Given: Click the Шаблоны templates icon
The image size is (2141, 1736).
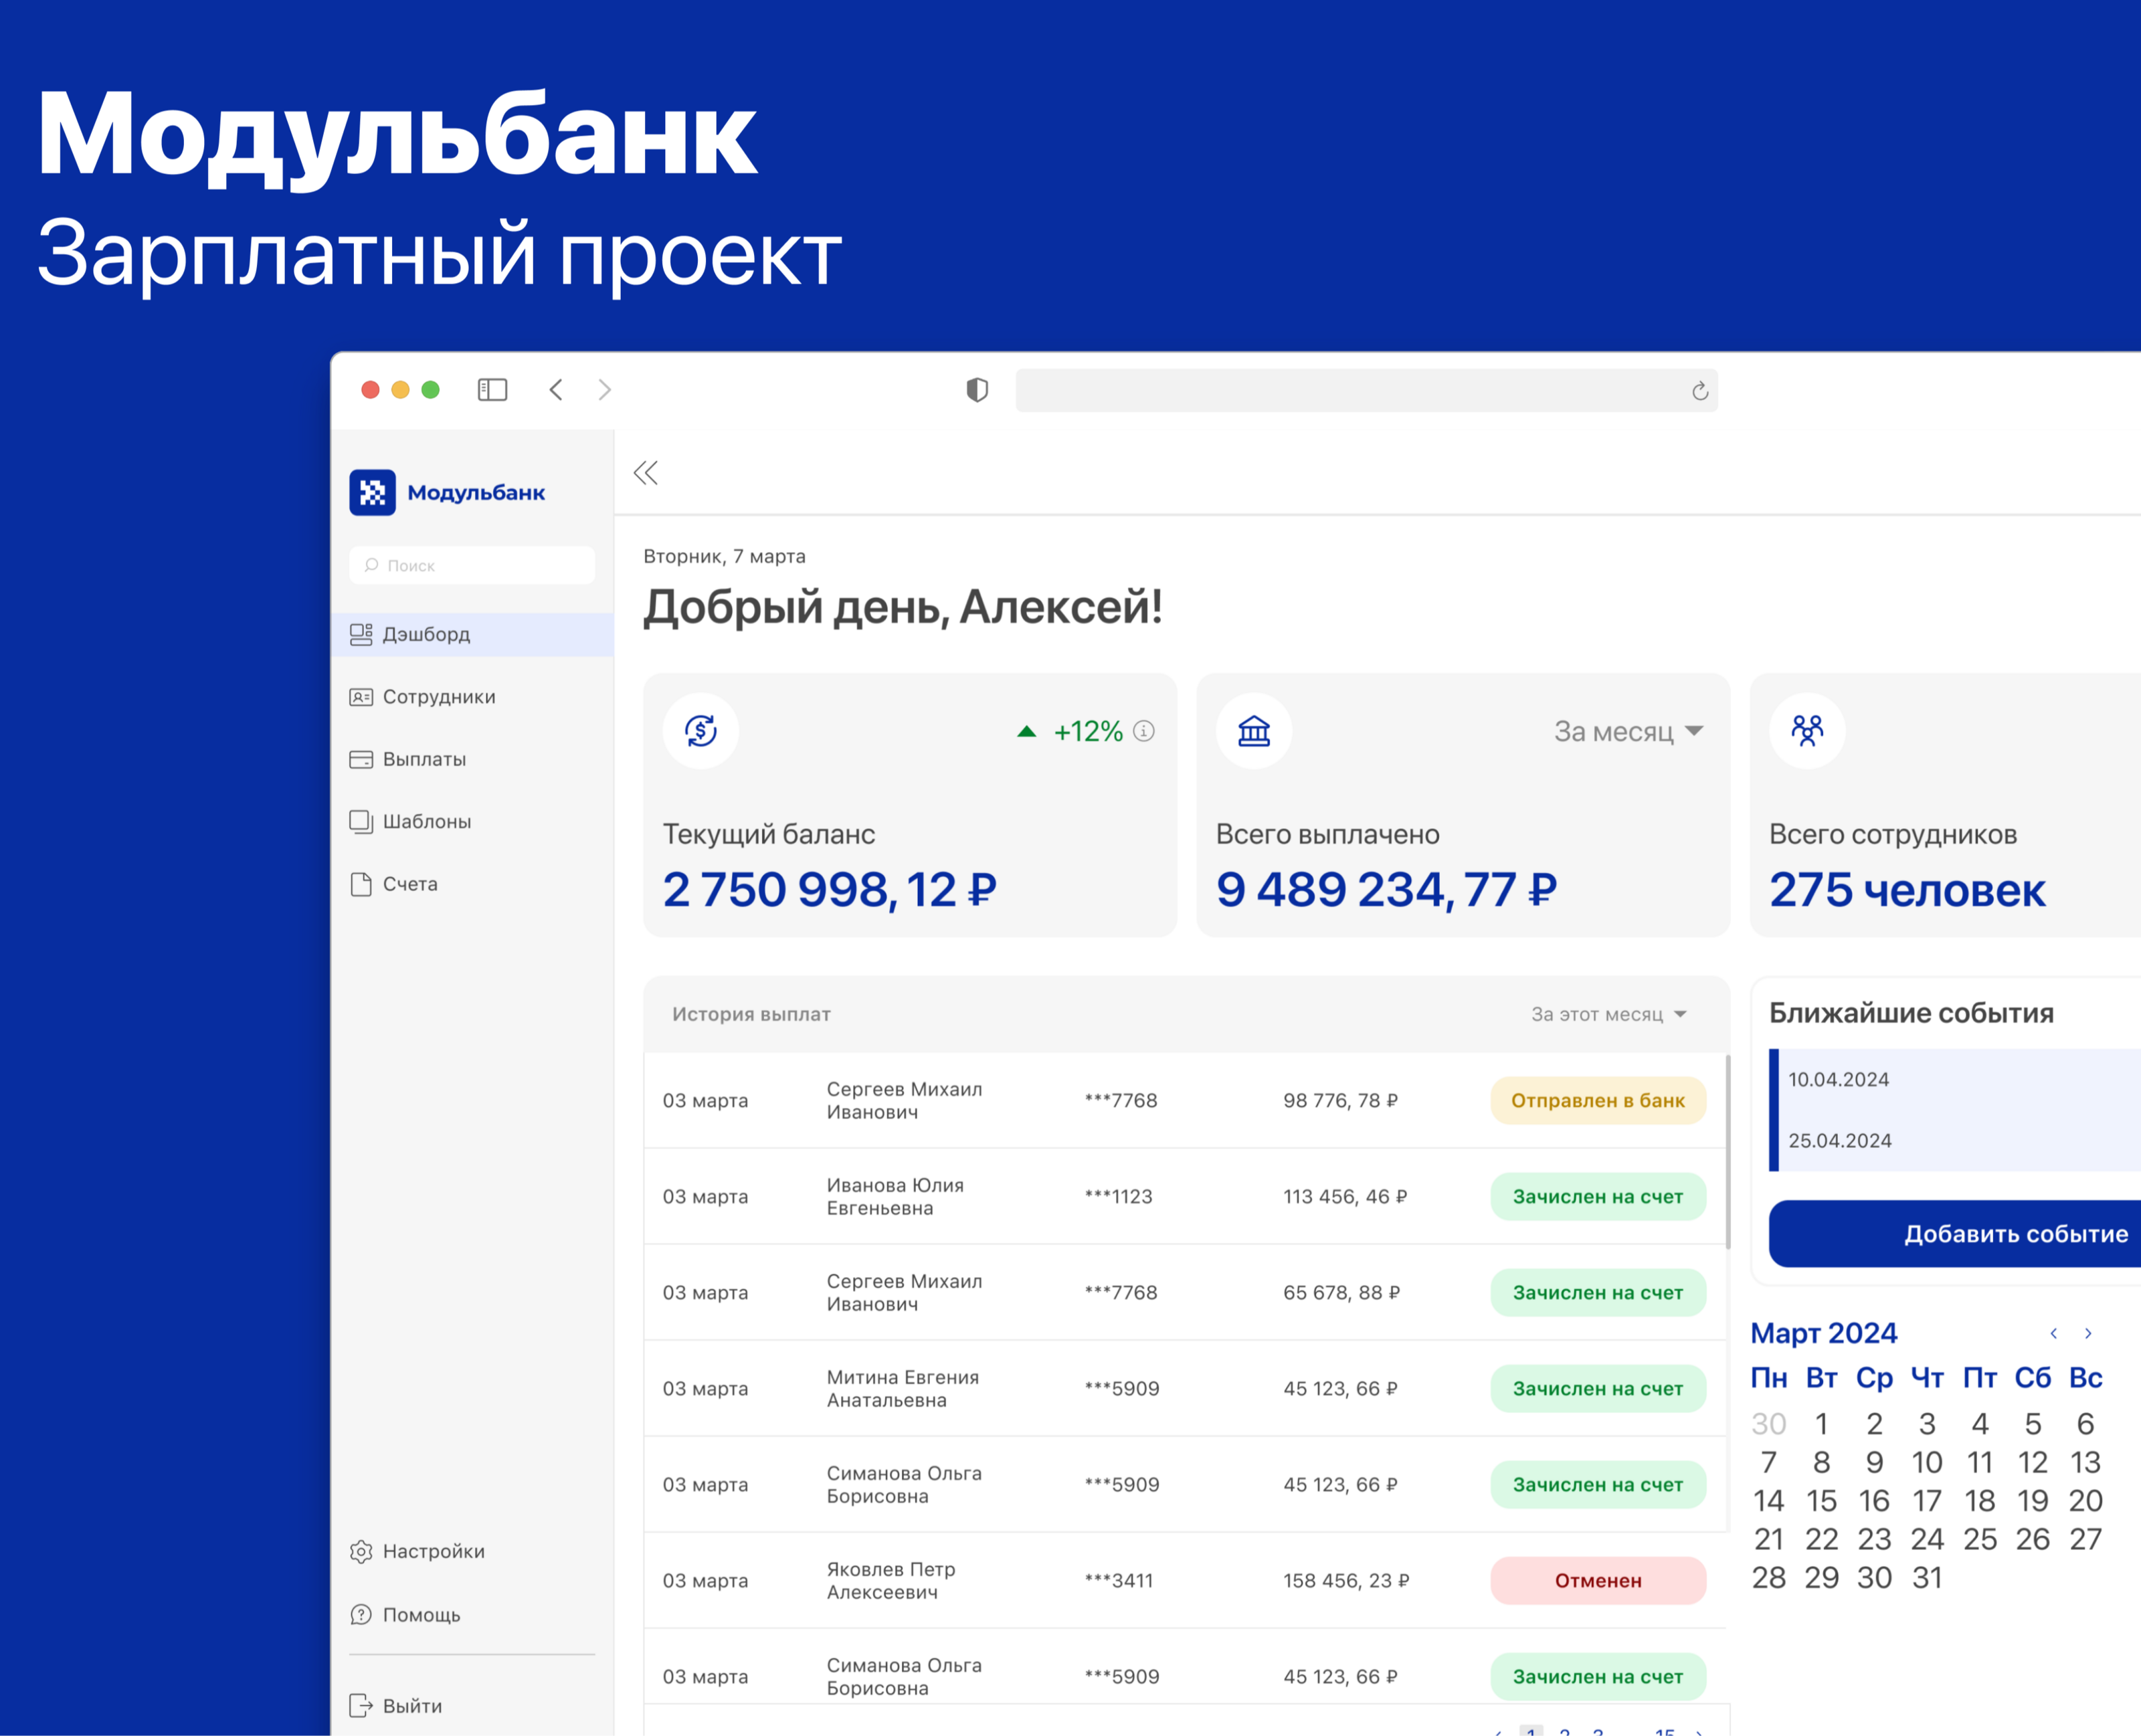Looking at the screenshot, I should (x=361, y=821).
